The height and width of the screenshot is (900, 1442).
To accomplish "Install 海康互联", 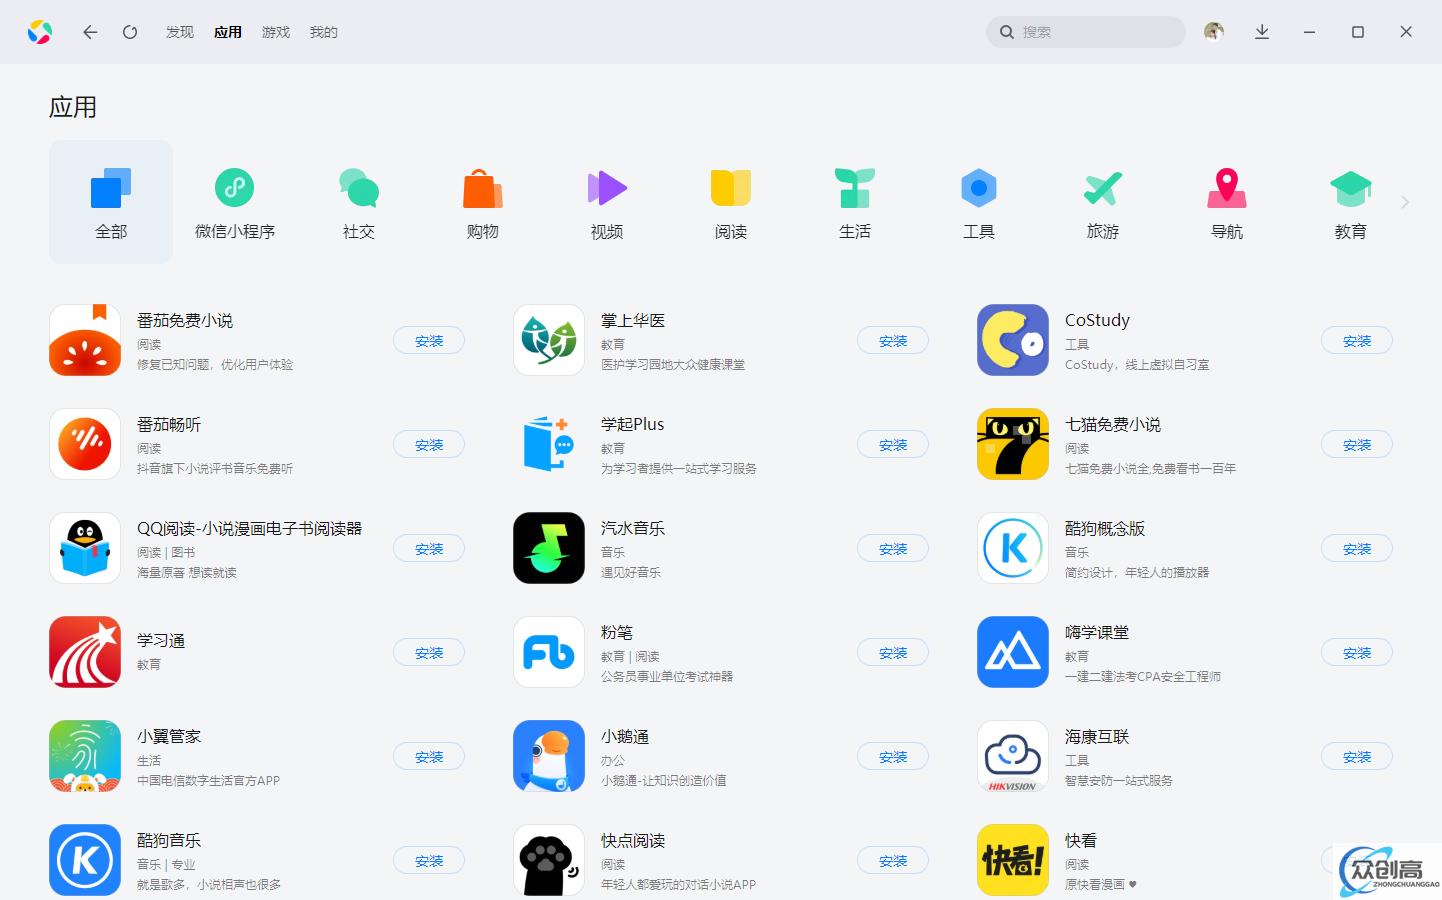I will [x=1357, y=757].
